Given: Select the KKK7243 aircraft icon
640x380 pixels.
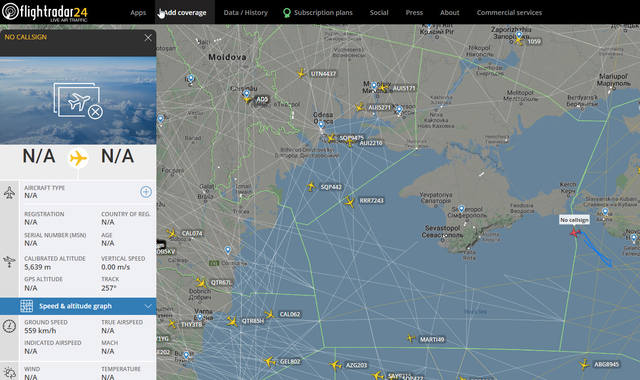Looking at the screenshot, I should click(x=349, y=202).
